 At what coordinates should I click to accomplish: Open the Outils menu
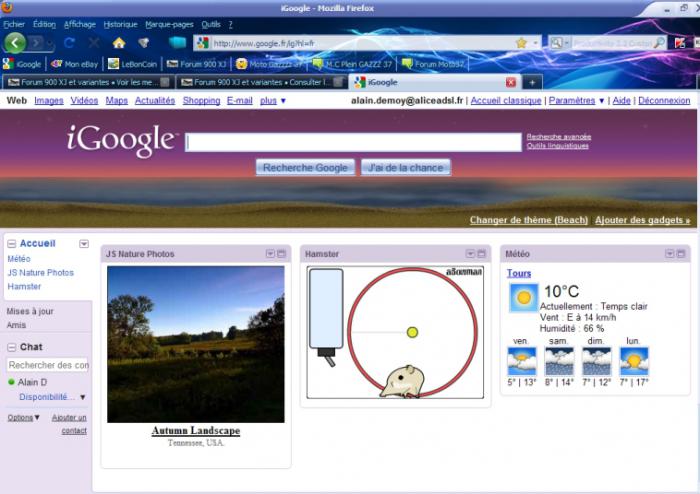[x=211, y=25]
